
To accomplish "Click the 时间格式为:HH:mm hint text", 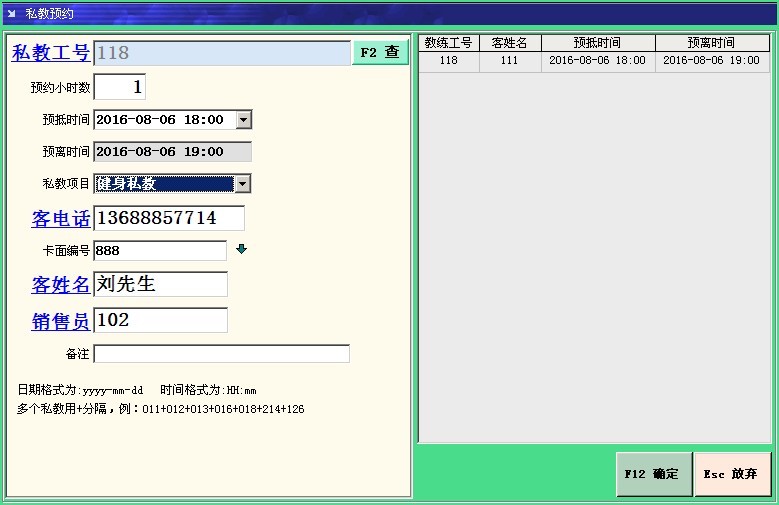I will [x=208, y=390].
